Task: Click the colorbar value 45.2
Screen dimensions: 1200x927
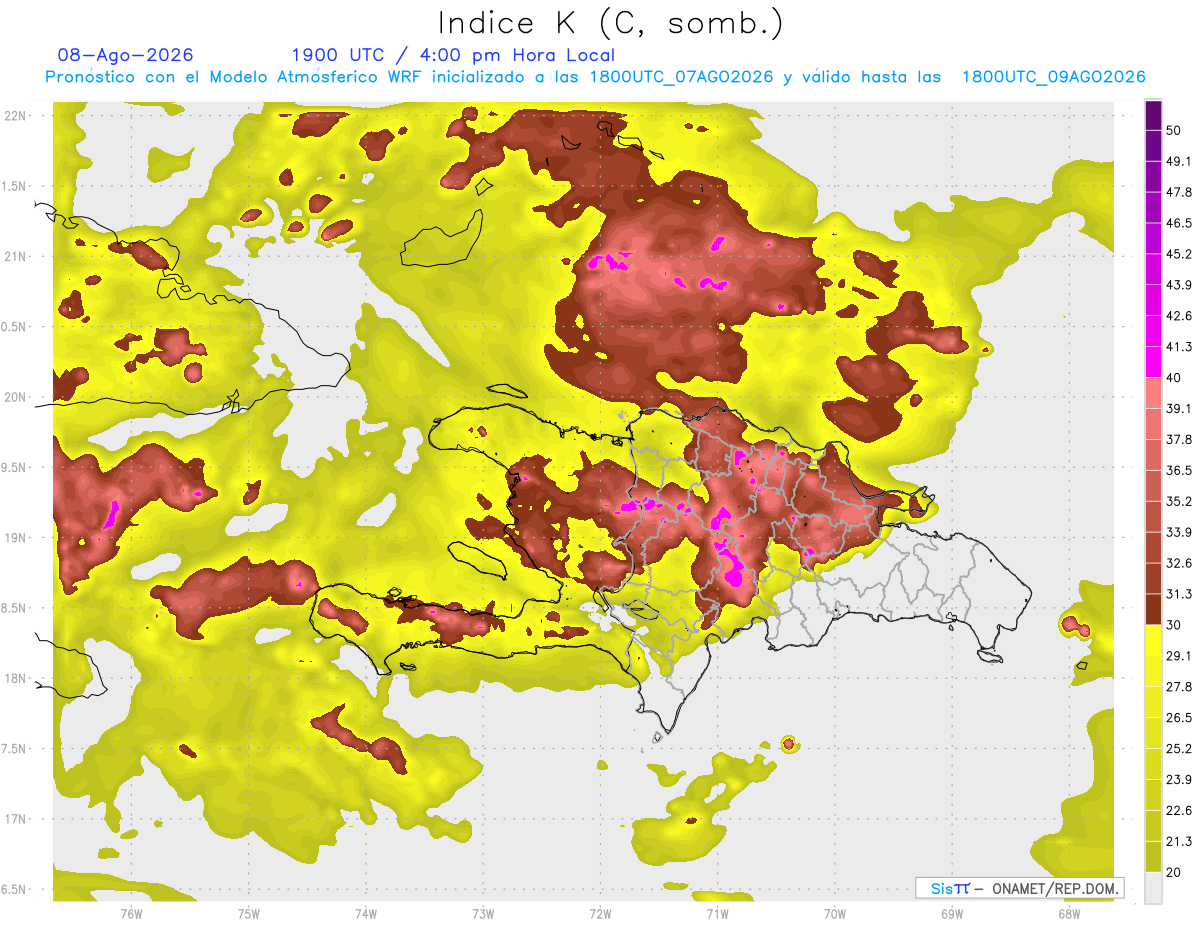Action: 1180,254
